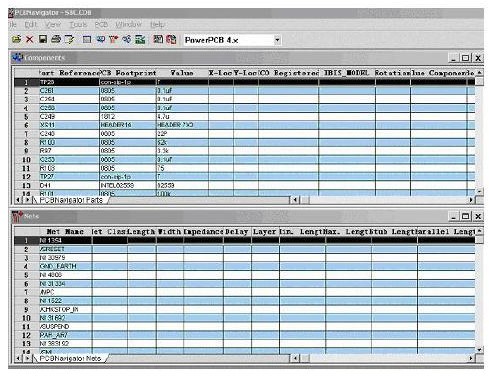Viewport: 489px width, 377px height.
Task: Click the Layer column header in Nets
Action: coord(265,231)
